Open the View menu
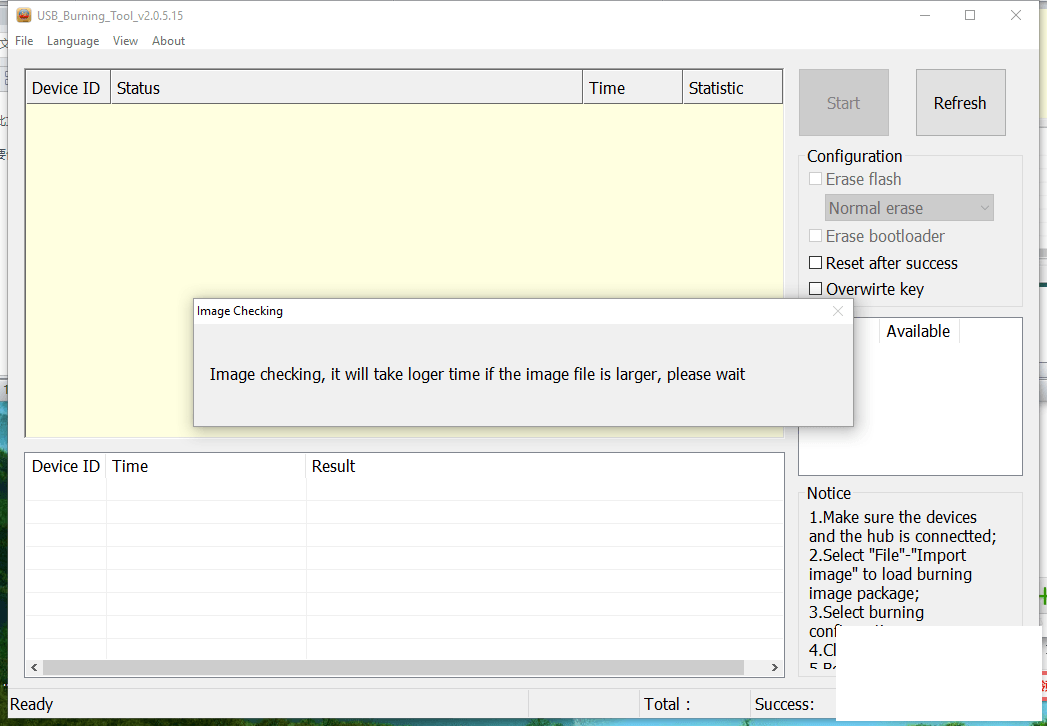The height and width of the screenshot is (726, 1047). [125, 41]
